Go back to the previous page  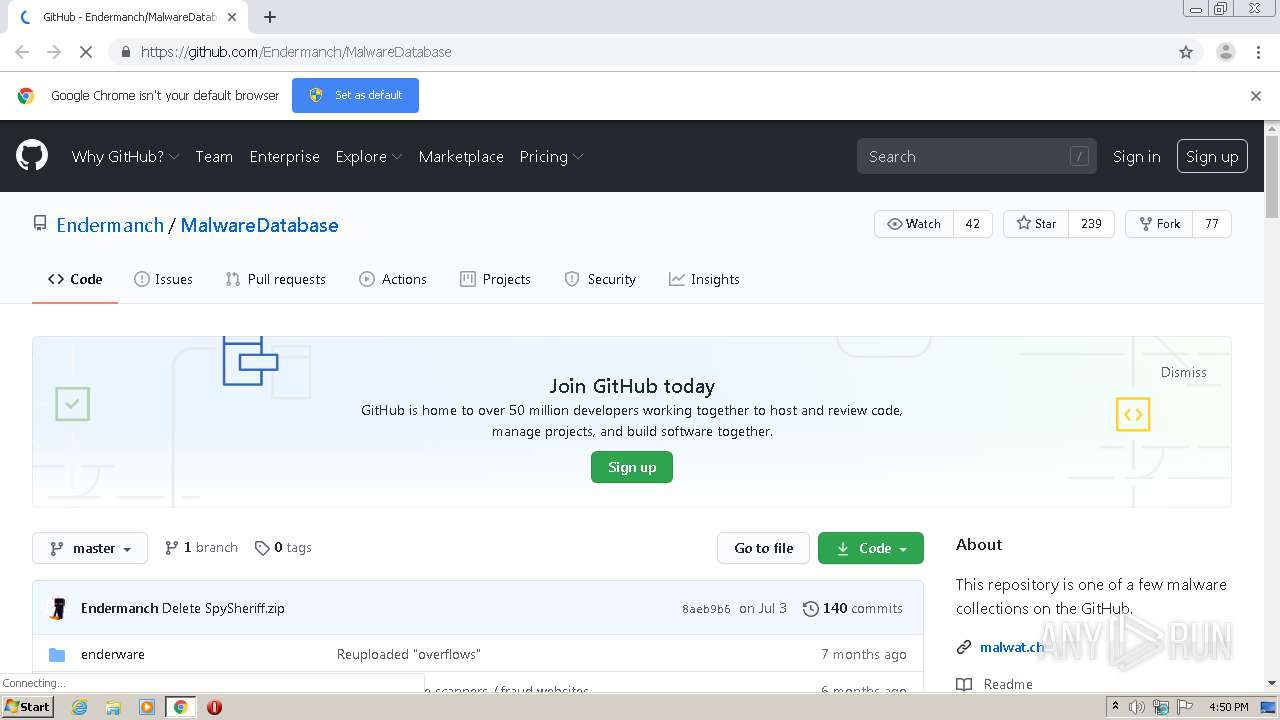(22, 52)
